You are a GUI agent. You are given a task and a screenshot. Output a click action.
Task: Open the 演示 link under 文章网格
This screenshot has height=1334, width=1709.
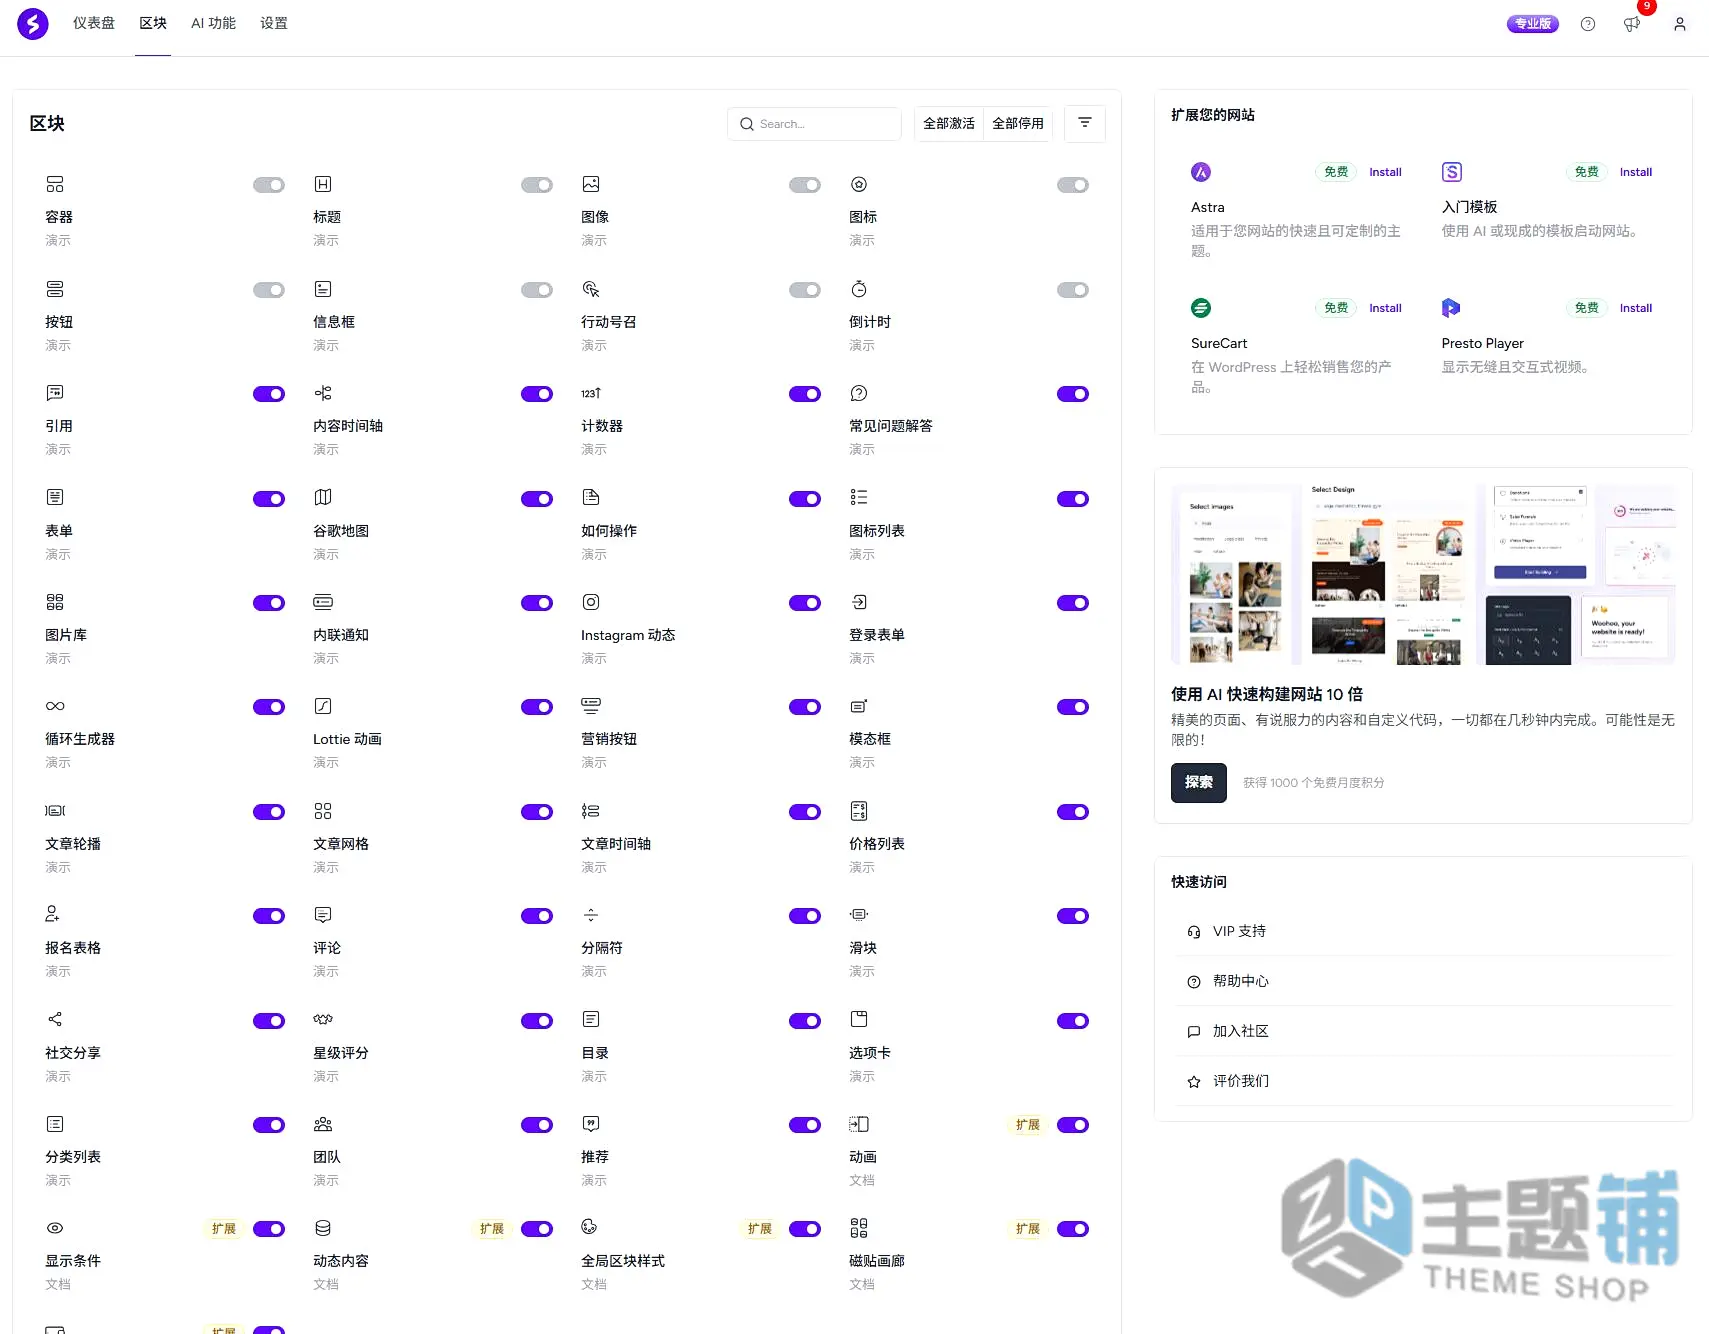pyautogui.click(x=326, y=867)
